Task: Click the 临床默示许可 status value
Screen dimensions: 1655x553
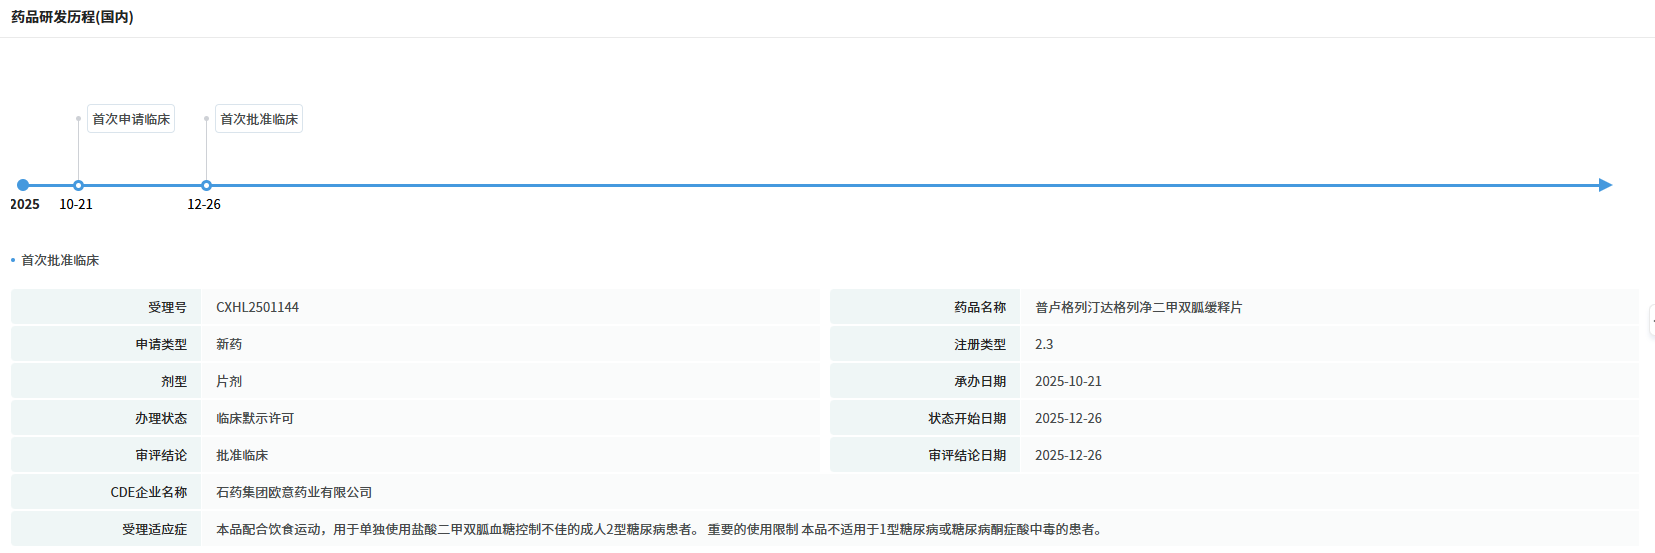Action: [x=255, y=418]
